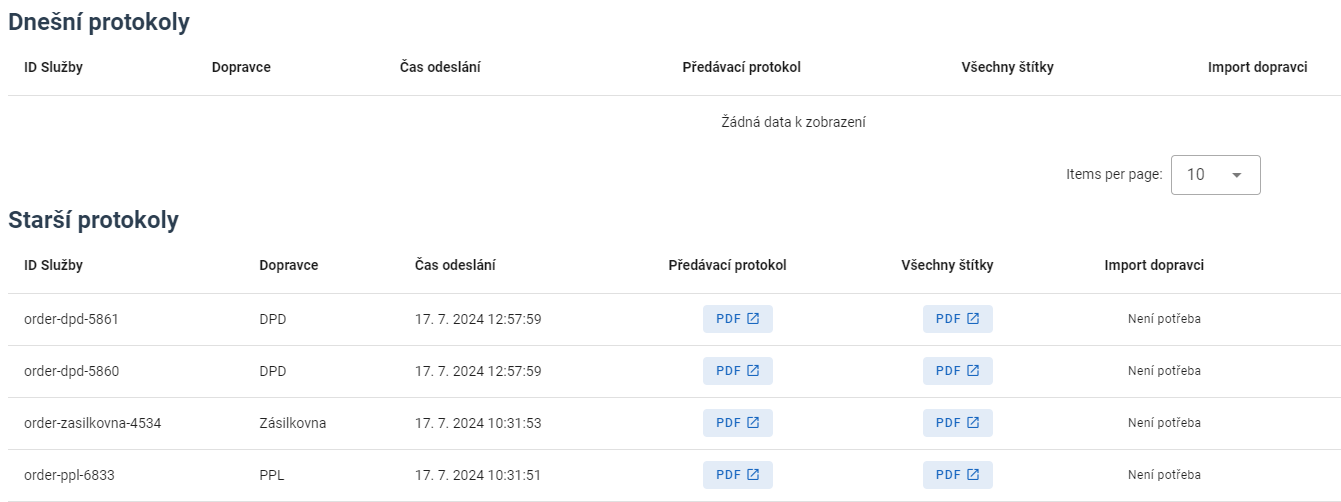Click today's Import dopravci column header
This screenshot has height=502, width=1341.
pos(1258,67)
